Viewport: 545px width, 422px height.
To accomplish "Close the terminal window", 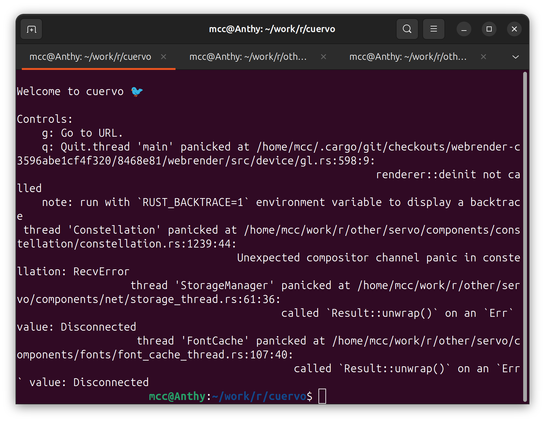I will coord(514,29).
